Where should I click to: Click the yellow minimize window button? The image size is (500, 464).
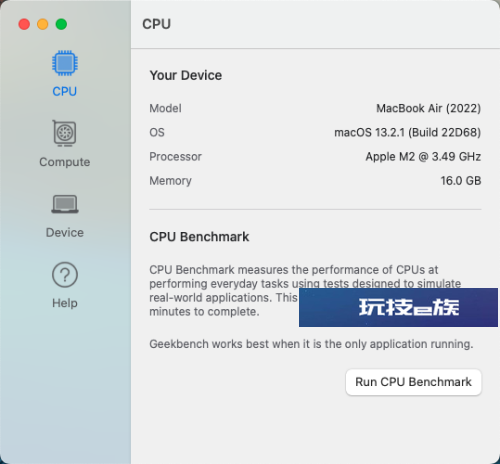point(43,24)
